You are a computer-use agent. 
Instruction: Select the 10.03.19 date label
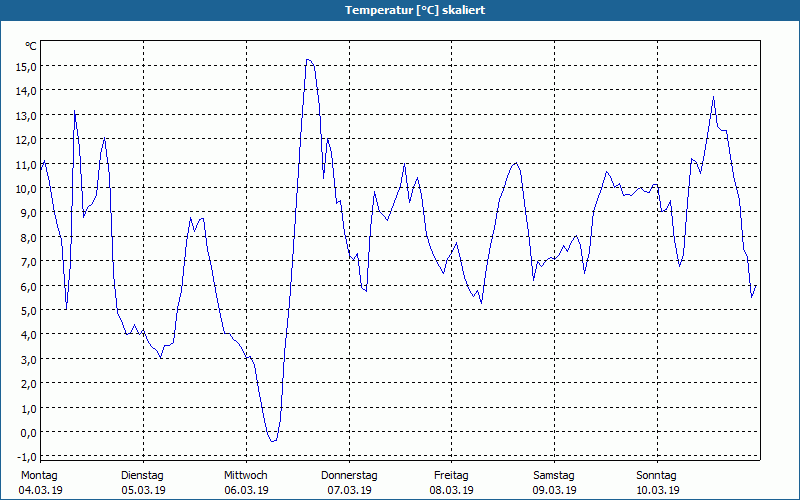[657, 490]
